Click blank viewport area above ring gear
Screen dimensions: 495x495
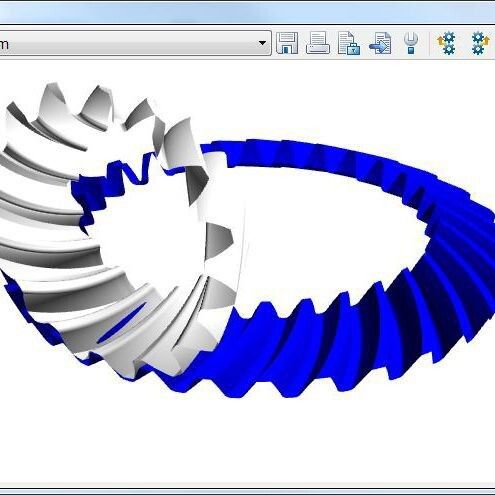click(333, 100)
